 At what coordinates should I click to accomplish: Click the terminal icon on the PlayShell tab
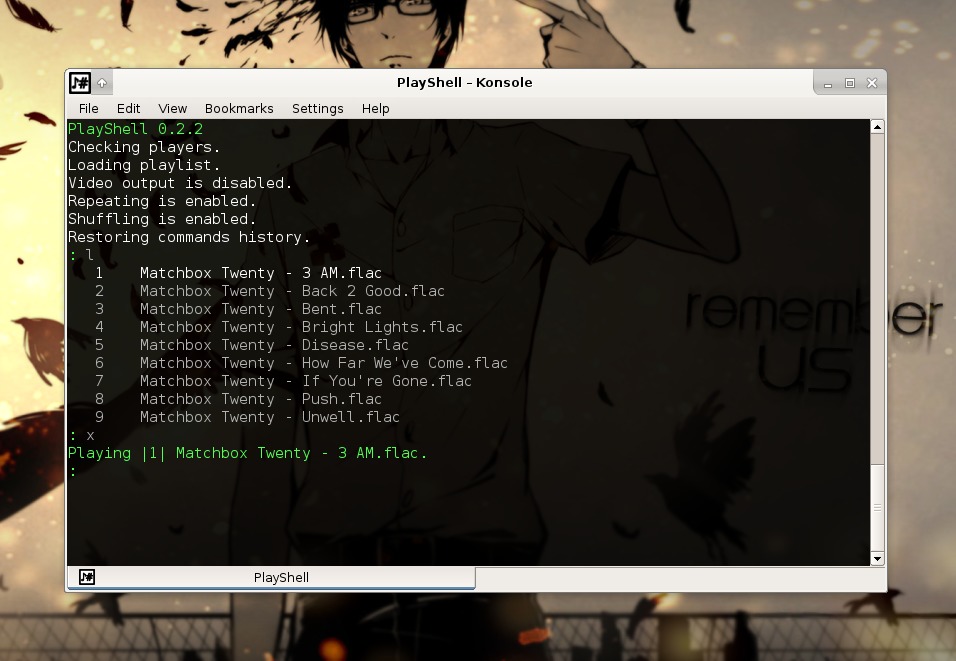(87, 577)
